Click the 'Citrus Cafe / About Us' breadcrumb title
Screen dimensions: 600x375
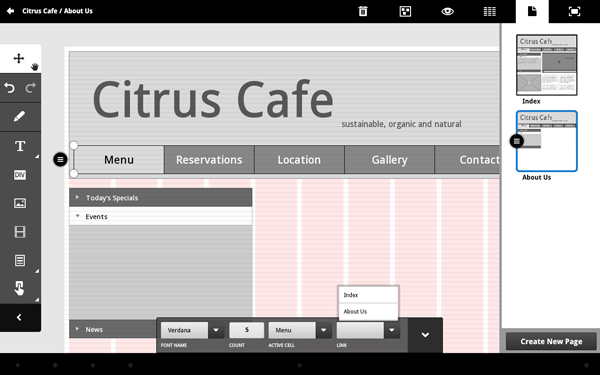tap(57, 11)
